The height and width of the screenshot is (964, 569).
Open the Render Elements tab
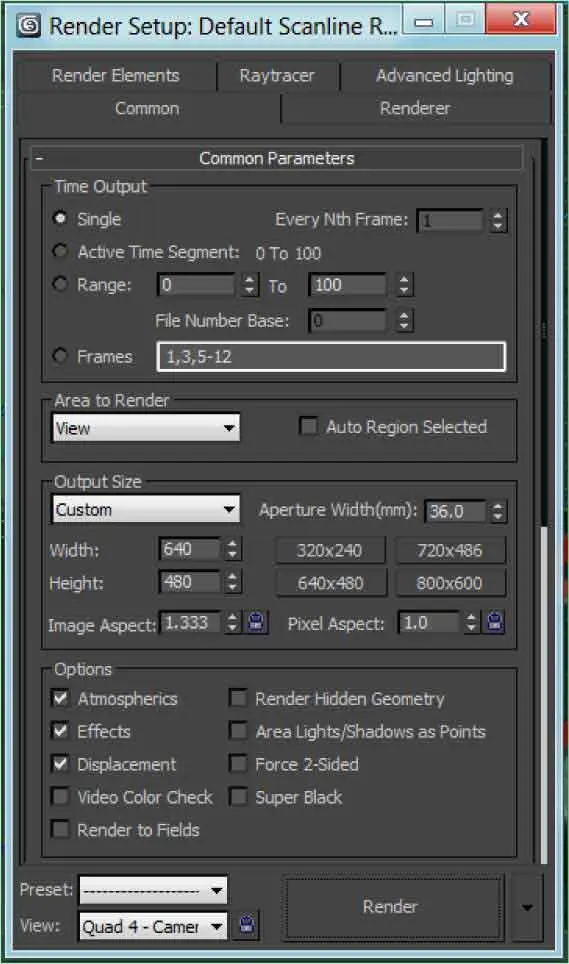(x=116, y=76)
